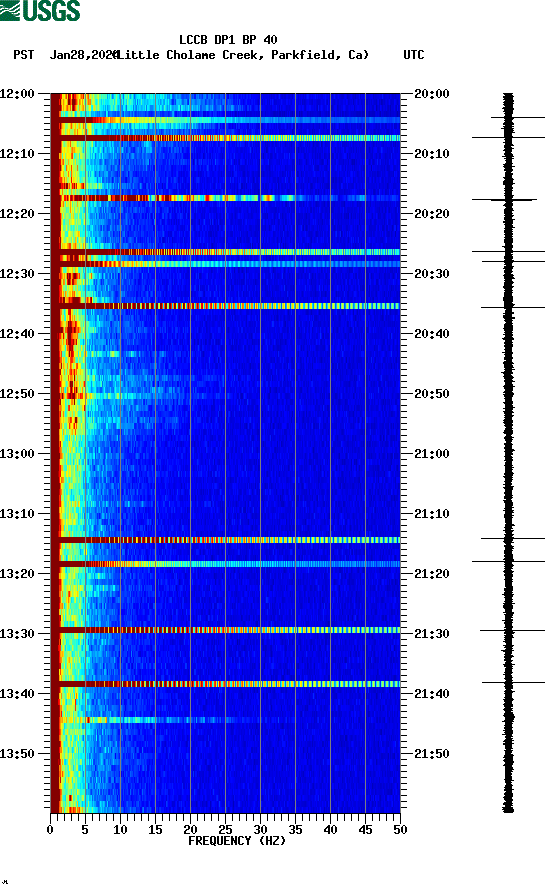
Task: Click the 21:00 UTC time label
Action: (432, 454)
